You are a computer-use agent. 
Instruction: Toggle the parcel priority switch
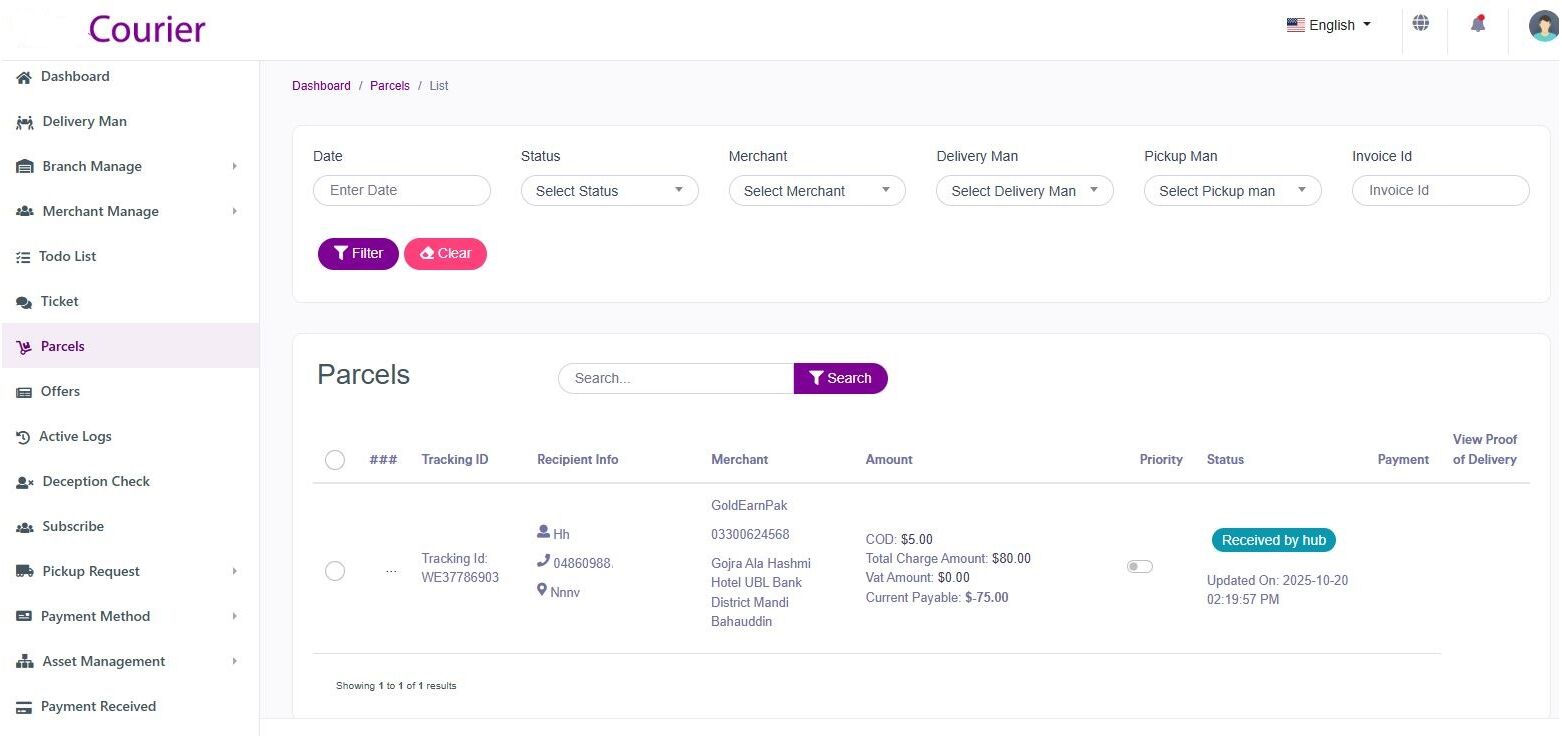click(x=1139, y=567)
